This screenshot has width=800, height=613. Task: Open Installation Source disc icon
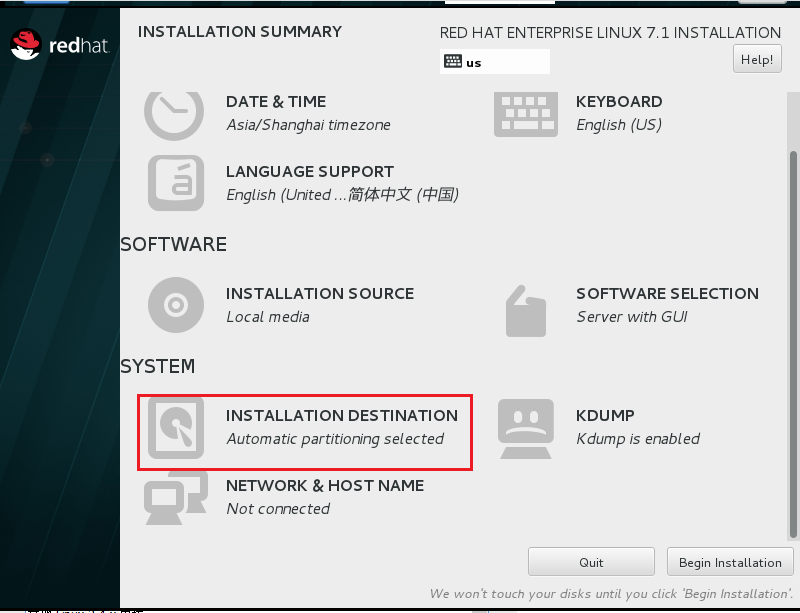[176, 305]
